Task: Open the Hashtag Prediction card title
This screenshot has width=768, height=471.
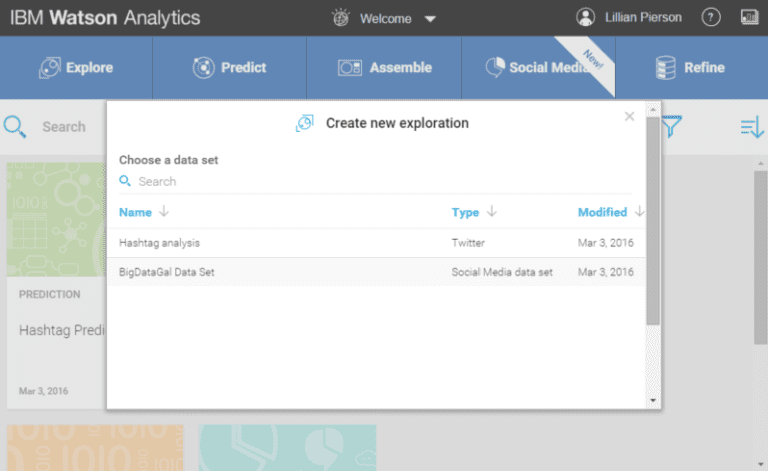Action: [x=62, y=330]
